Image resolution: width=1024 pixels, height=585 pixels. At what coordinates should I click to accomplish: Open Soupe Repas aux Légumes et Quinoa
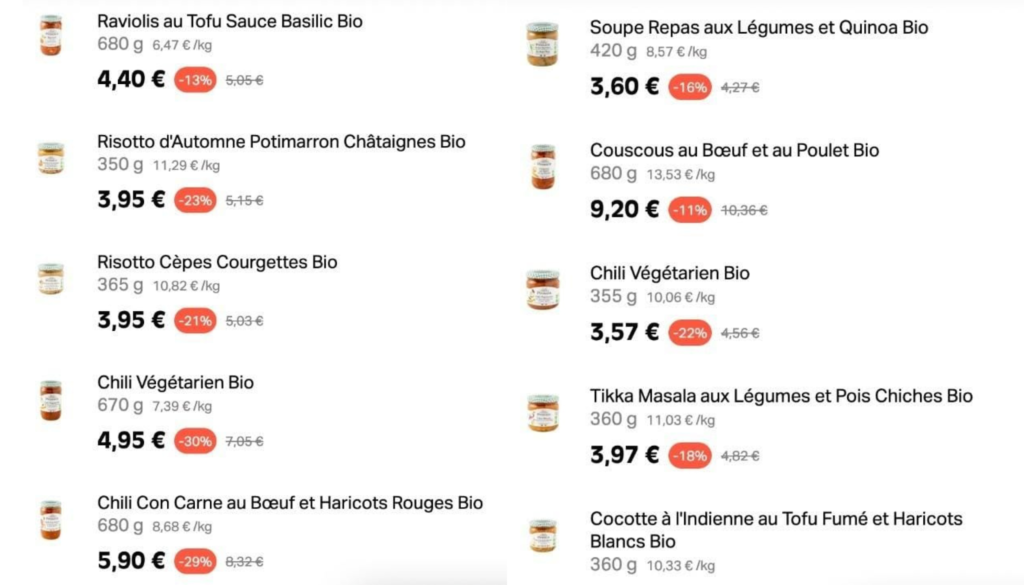tap(759, 27)
